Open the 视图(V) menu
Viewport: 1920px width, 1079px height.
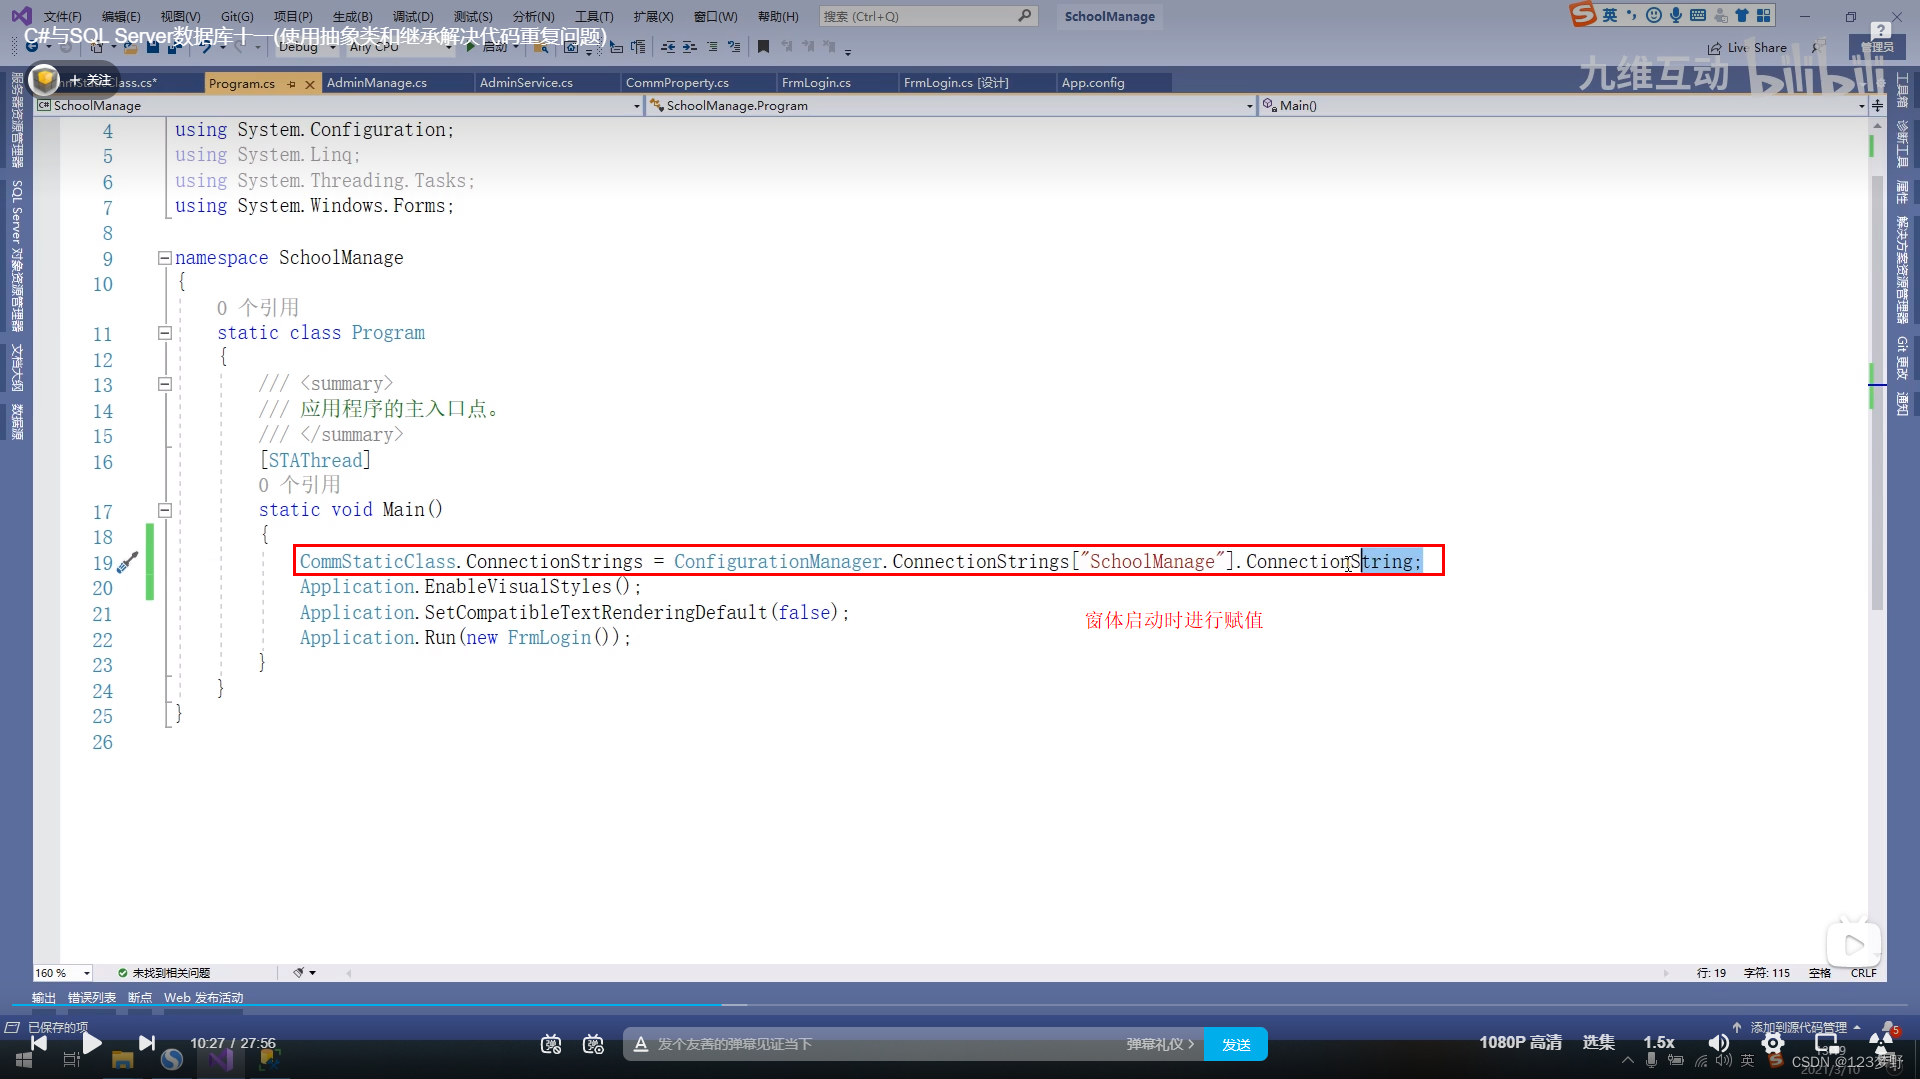click(x=180, y=16)
